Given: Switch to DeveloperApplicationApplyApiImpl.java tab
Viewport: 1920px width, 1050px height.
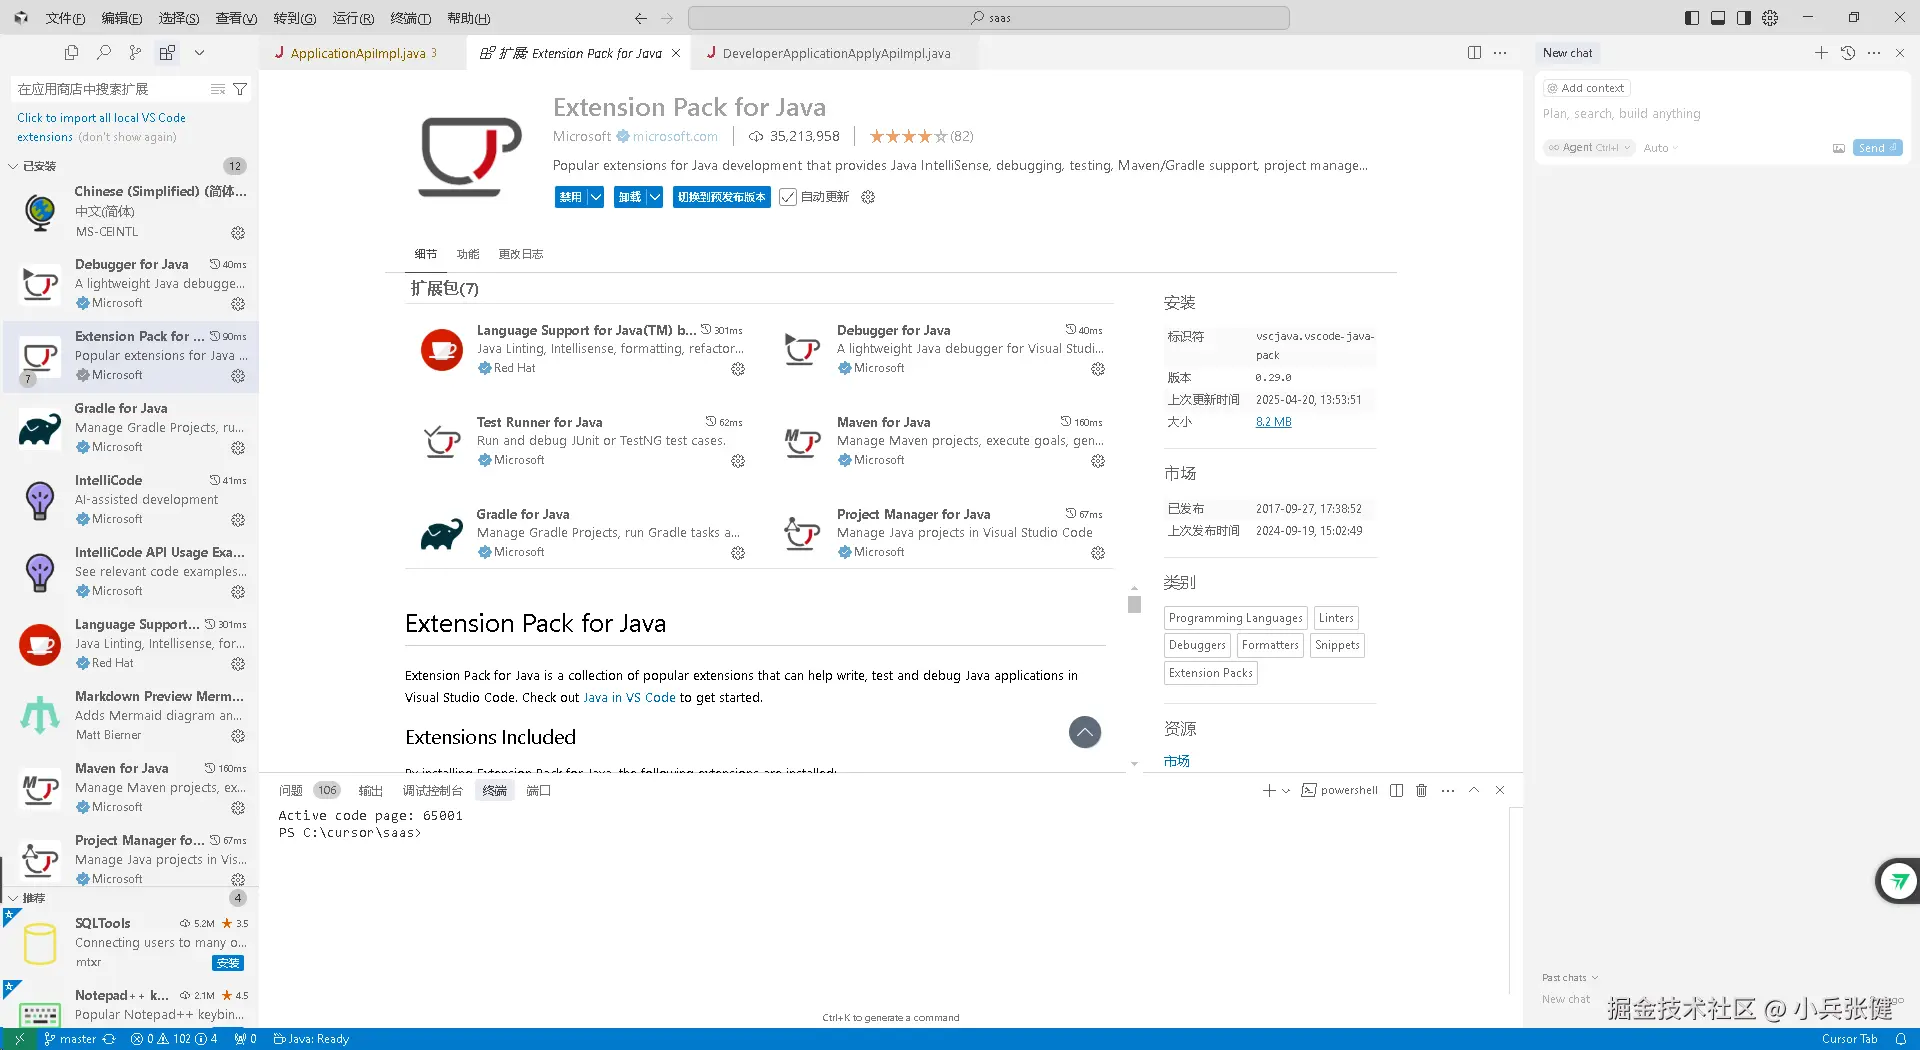Looking at the screenshot, I should point(836,54).
